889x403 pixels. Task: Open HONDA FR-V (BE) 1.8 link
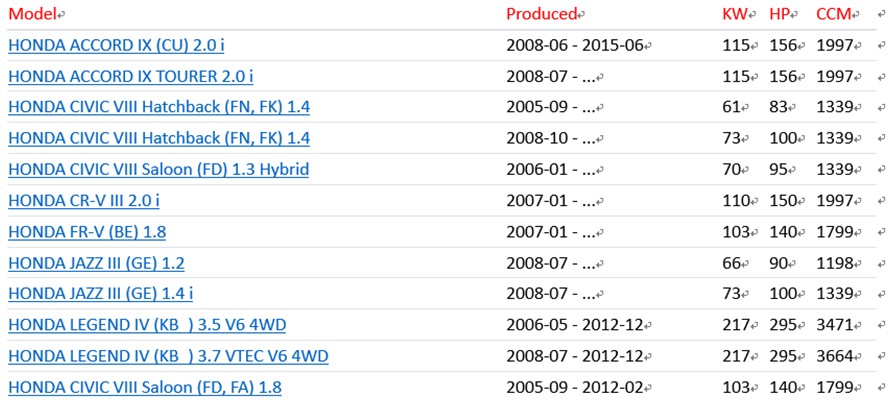(87, 232)
